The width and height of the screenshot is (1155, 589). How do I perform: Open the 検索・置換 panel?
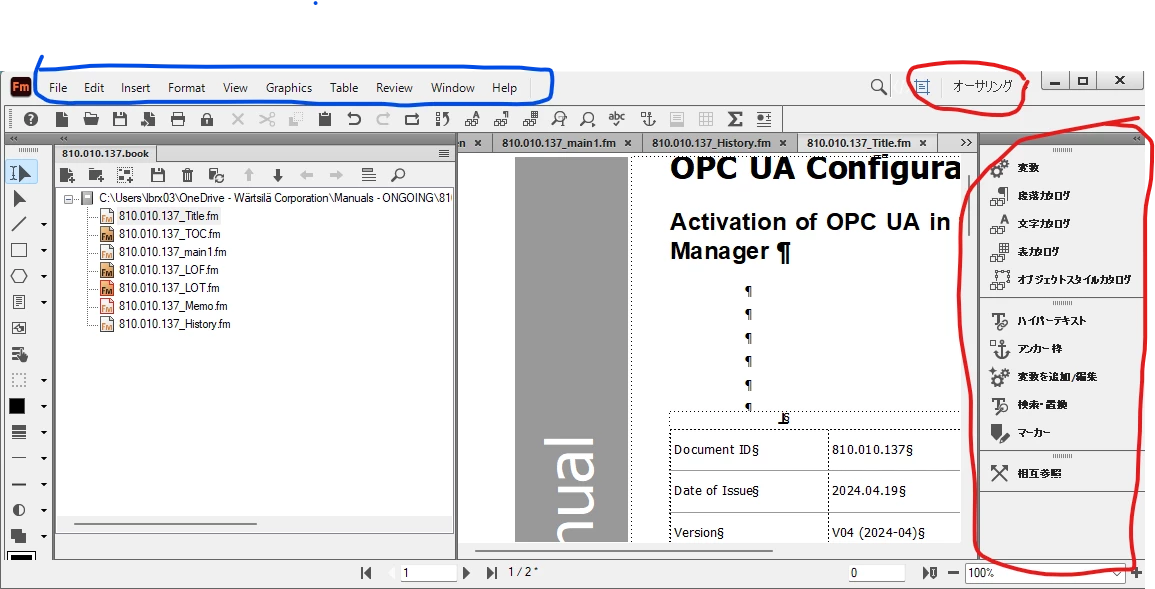click(1042, 405)
